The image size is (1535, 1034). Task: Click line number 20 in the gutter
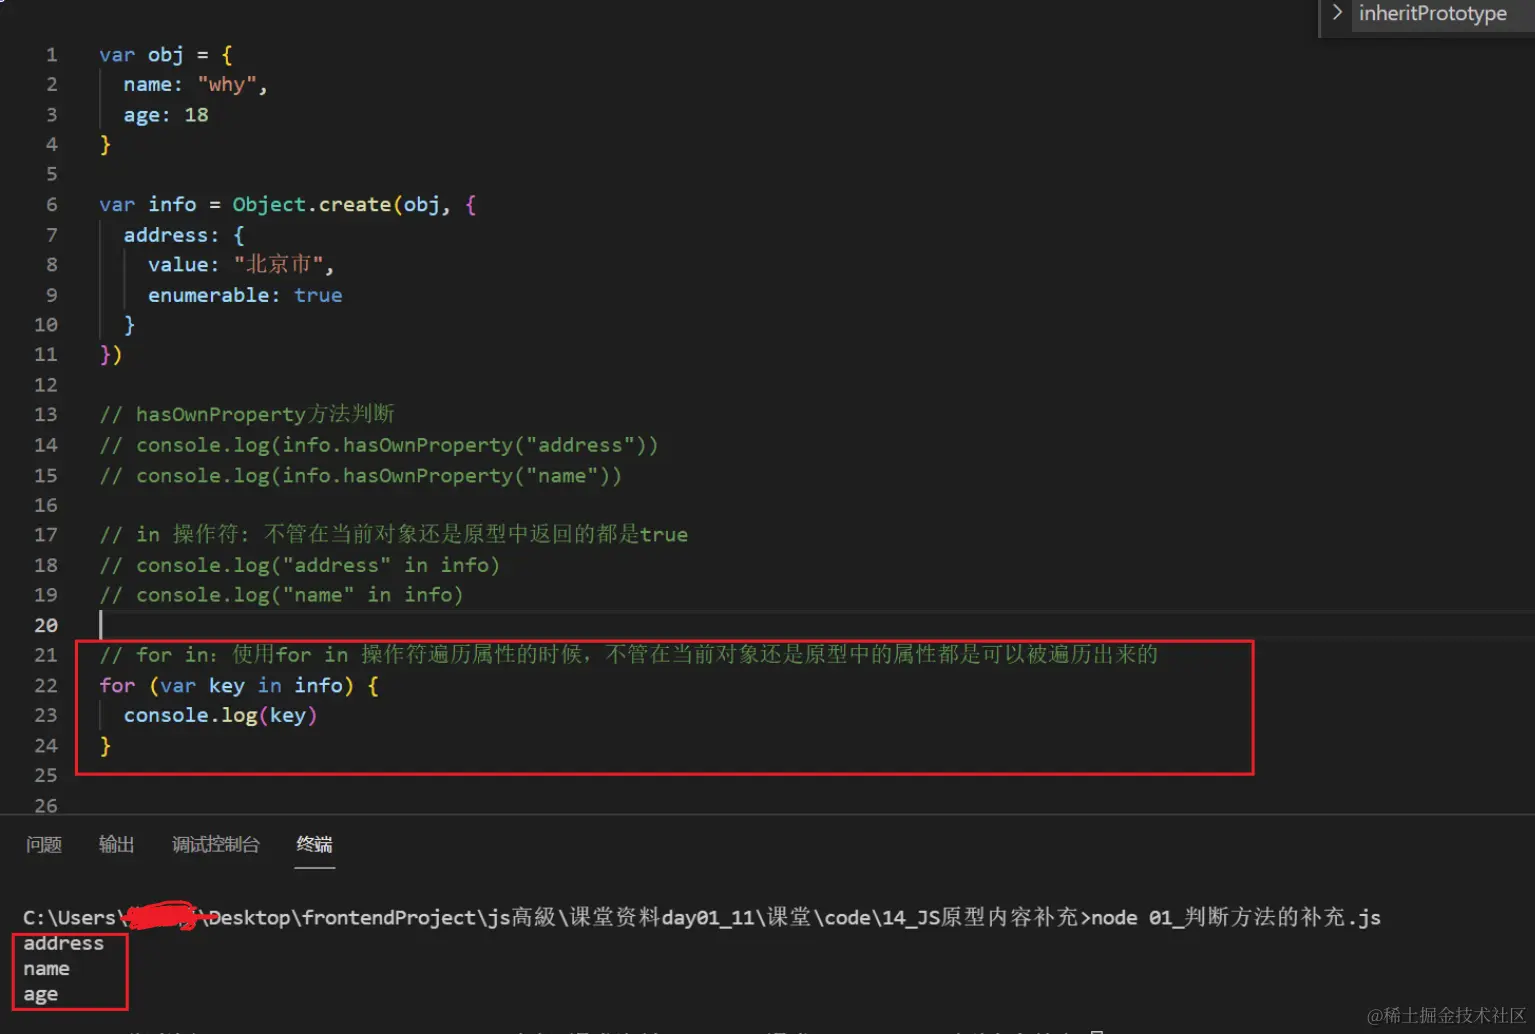[x=46, y=625]
